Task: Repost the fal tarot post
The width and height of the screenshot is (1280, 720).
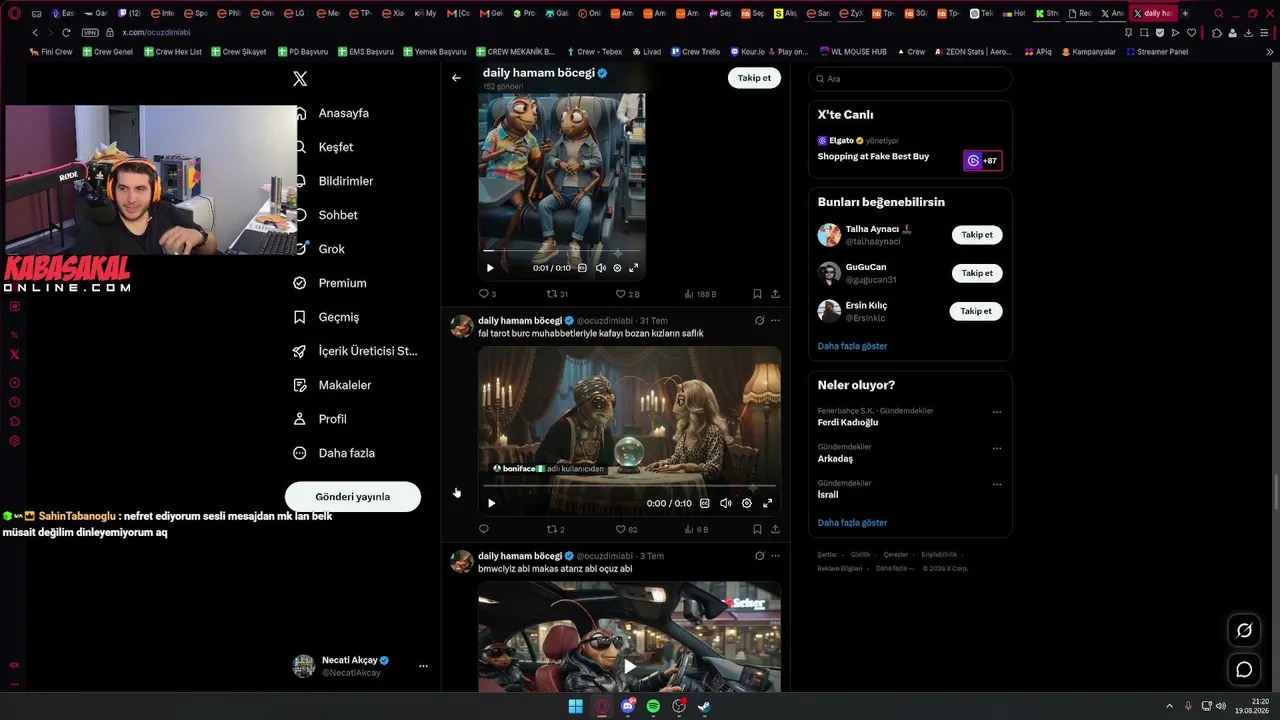Action: coord(555,529)
